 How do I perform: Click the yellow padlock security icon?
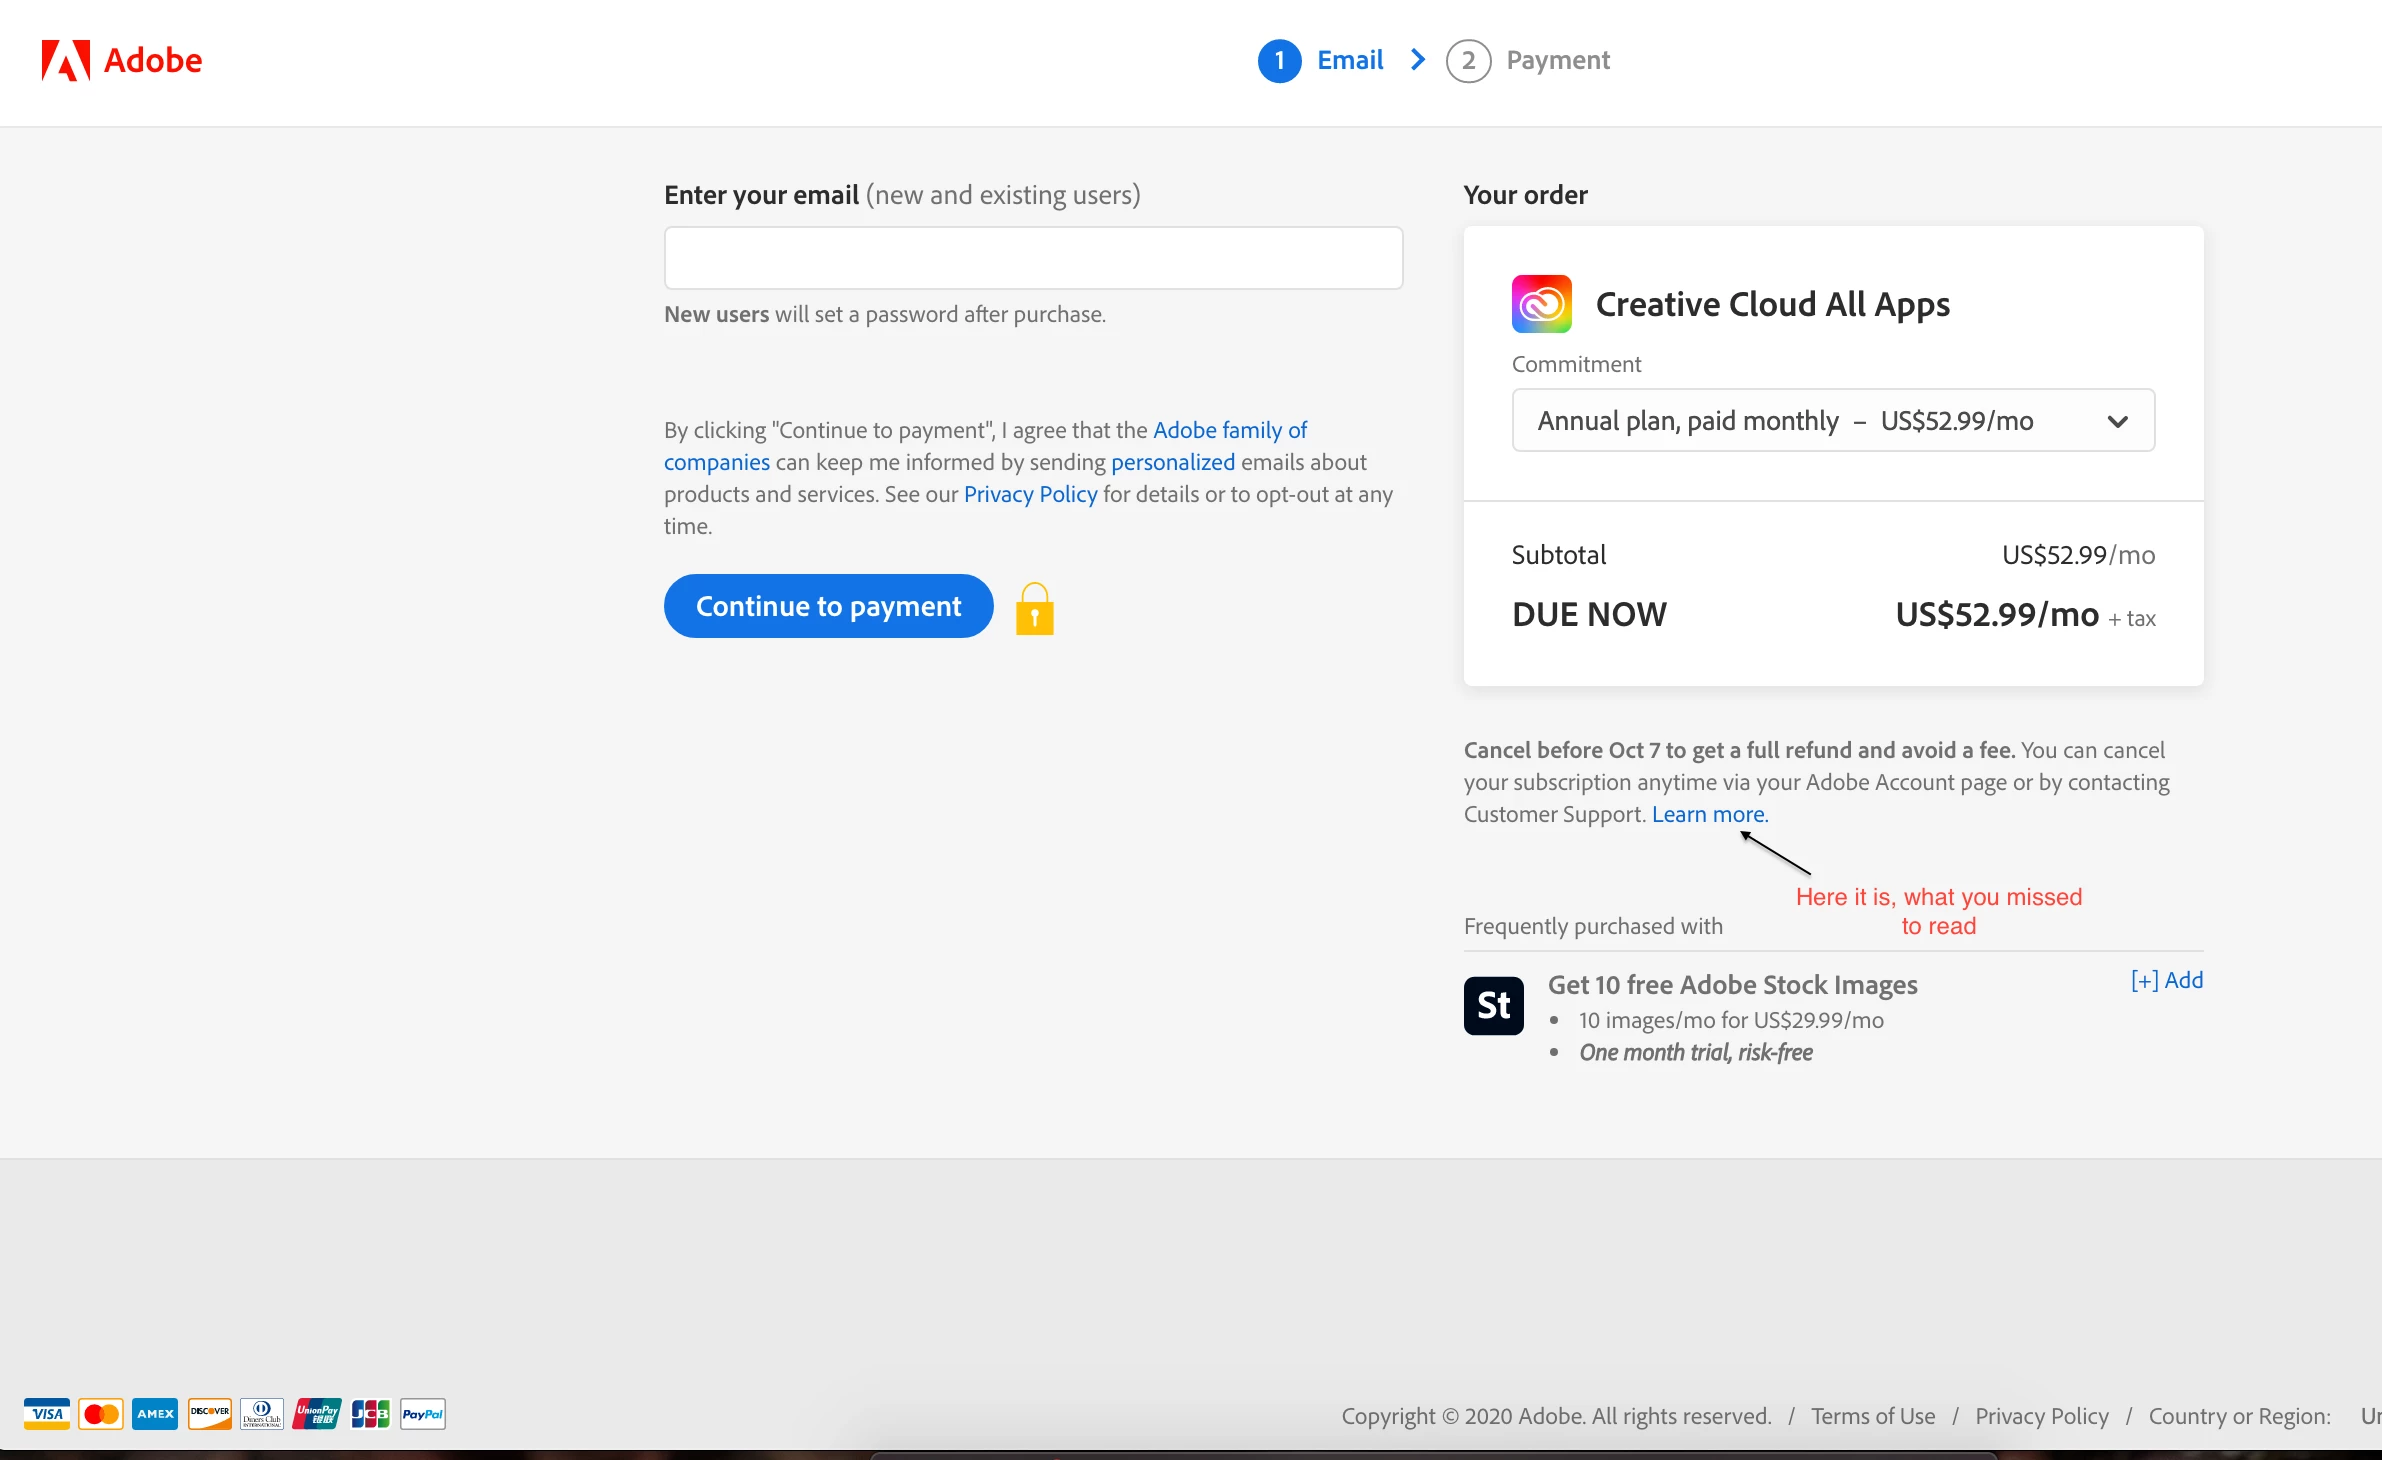[1034, 609]
